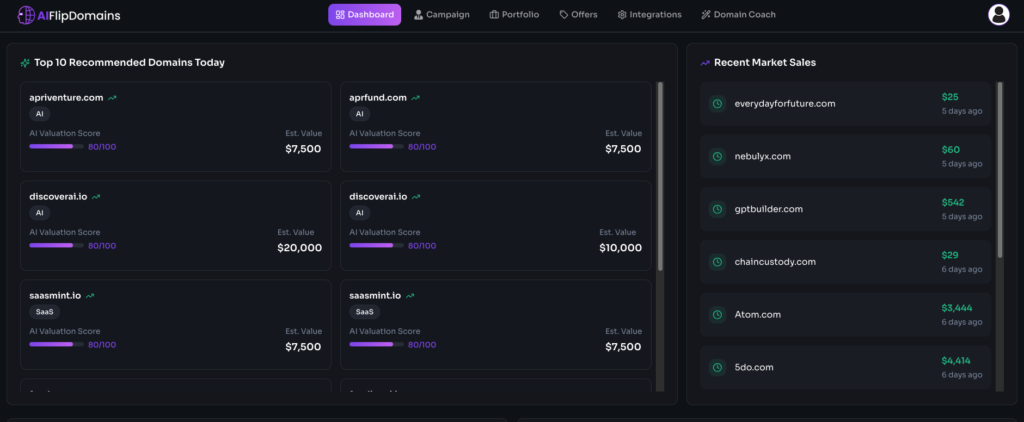
Task: Click the clock icon for chaincustody.com
Action: pyautogui.click(x=717, y=262)
